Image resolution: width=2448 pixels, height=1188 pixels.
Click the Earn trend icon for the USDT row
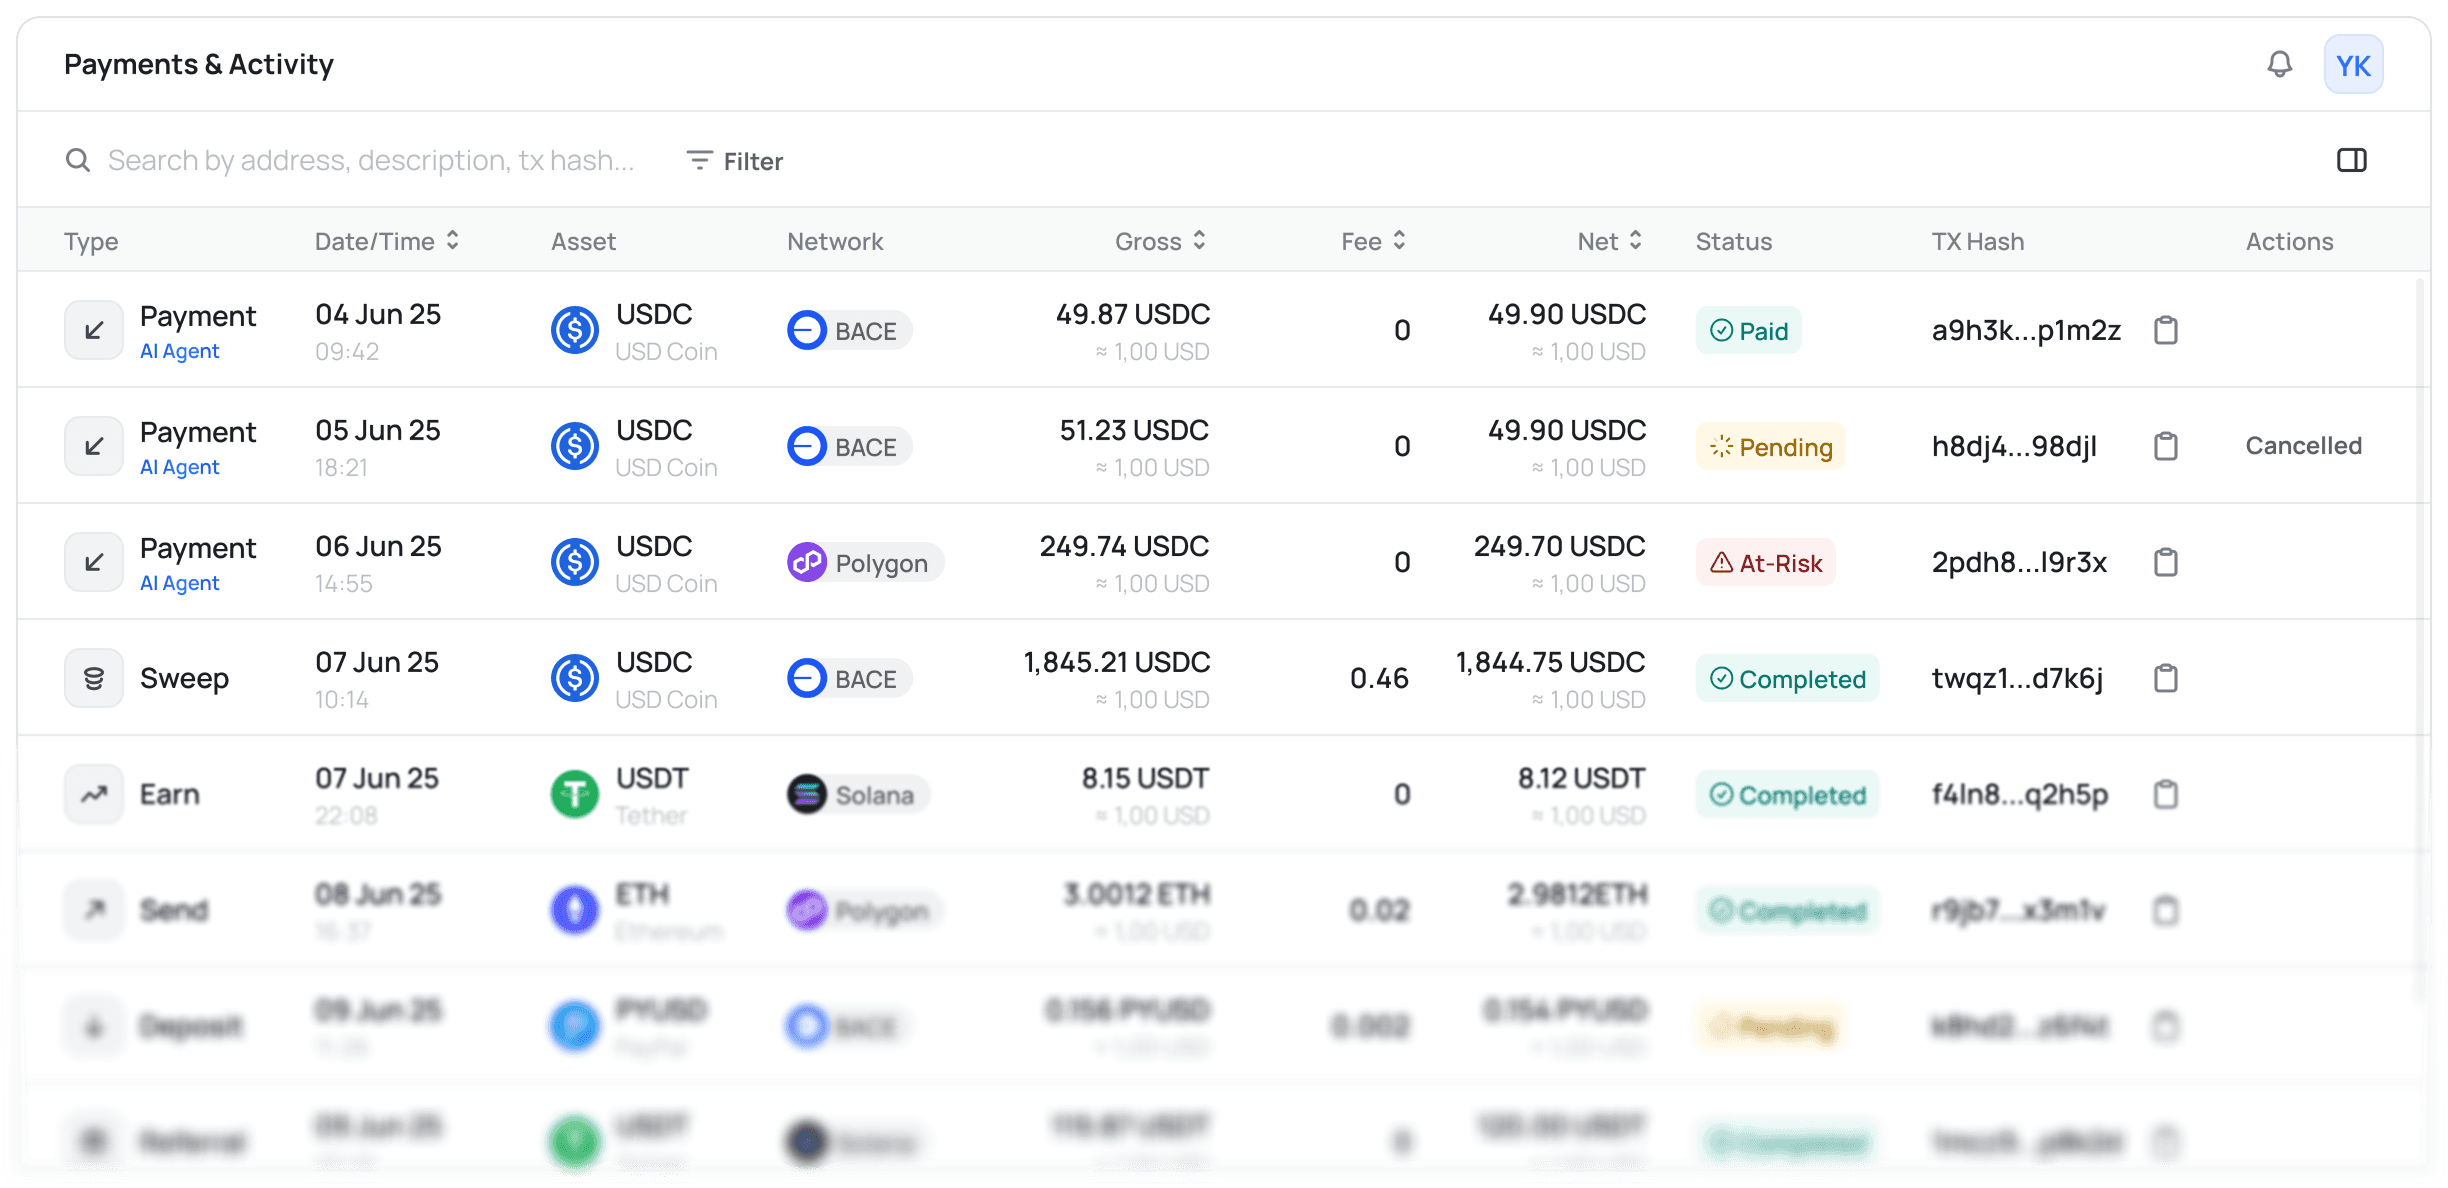click(93, 793)
